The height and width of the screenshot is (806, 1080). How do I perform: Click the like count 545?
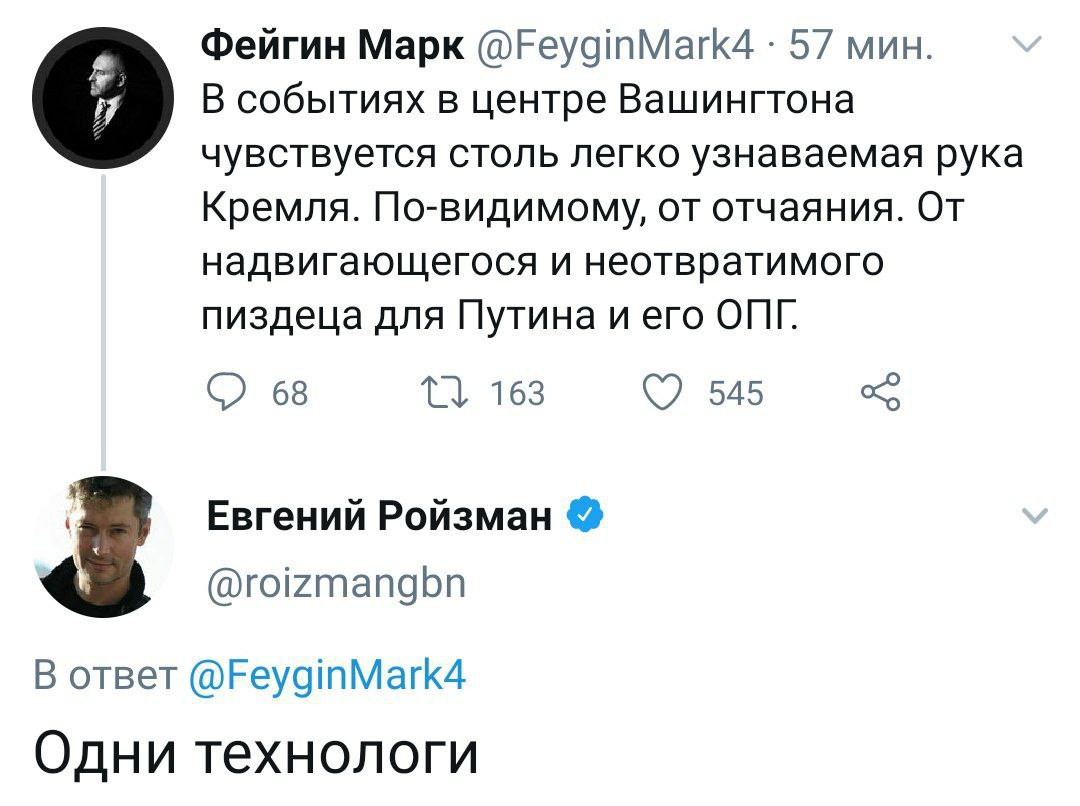(735, 394)
